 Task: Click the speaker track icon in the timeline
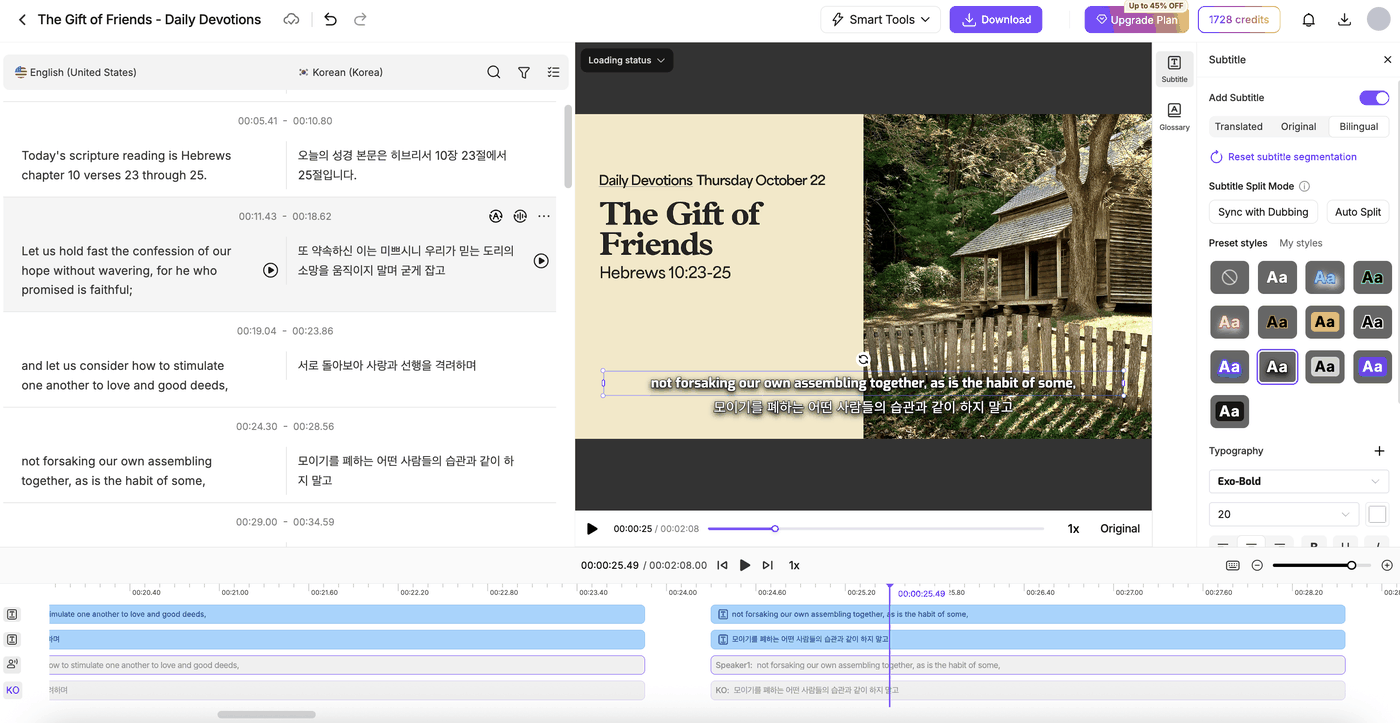tap(12, 664)
